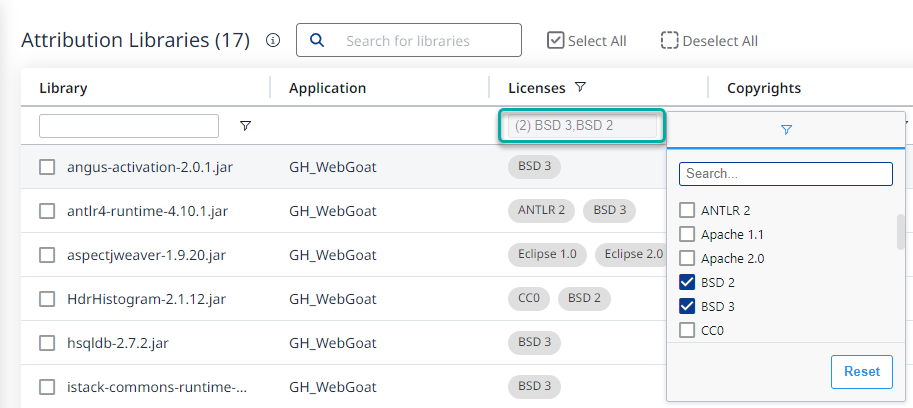Select the angus-activation-2.0.1.jar row checkbox
This screenshot has height=408, width=913.
47,167
